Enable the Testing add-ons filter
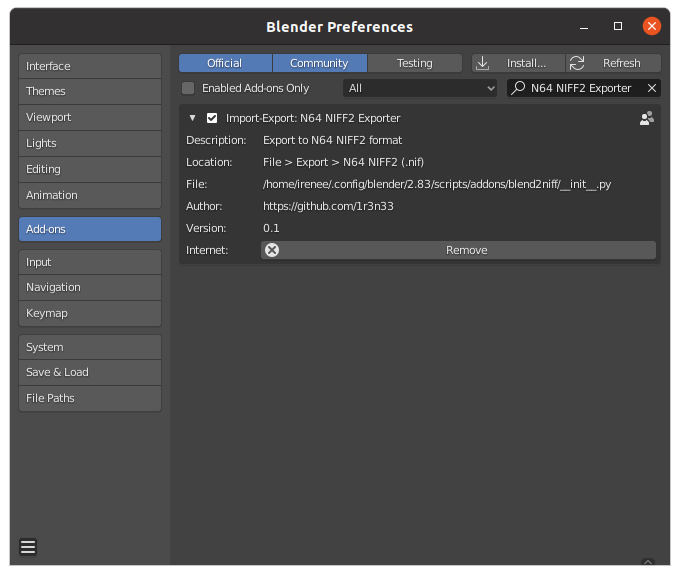The width and height of the screenshot is (680, 575). [x=415, y=63]
